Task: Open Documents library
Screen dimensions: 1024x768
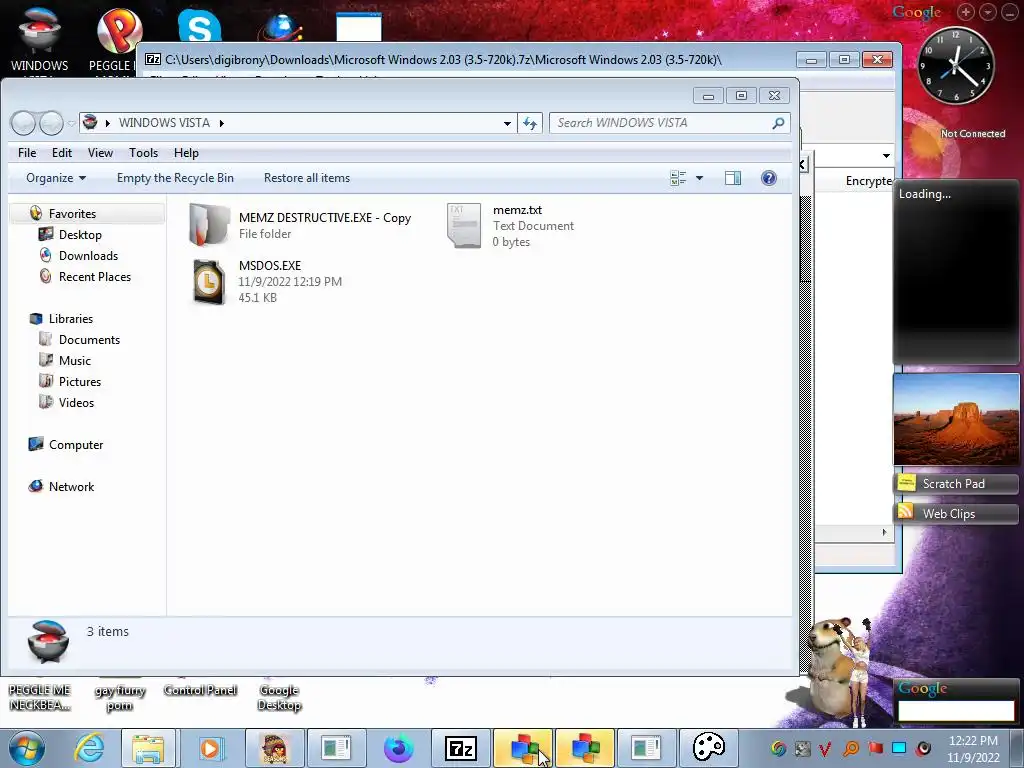Action: [x=89, y=340]
